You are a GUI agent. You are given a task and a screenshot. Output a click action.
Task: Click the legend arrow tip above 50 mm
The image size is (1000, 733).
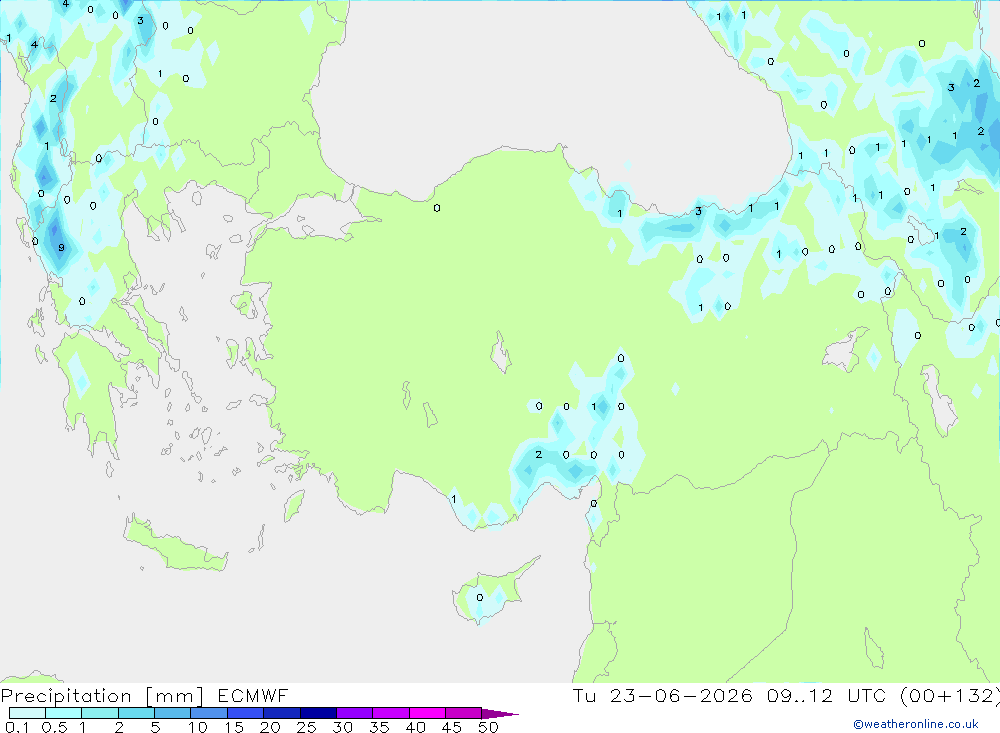click(500, 714)
